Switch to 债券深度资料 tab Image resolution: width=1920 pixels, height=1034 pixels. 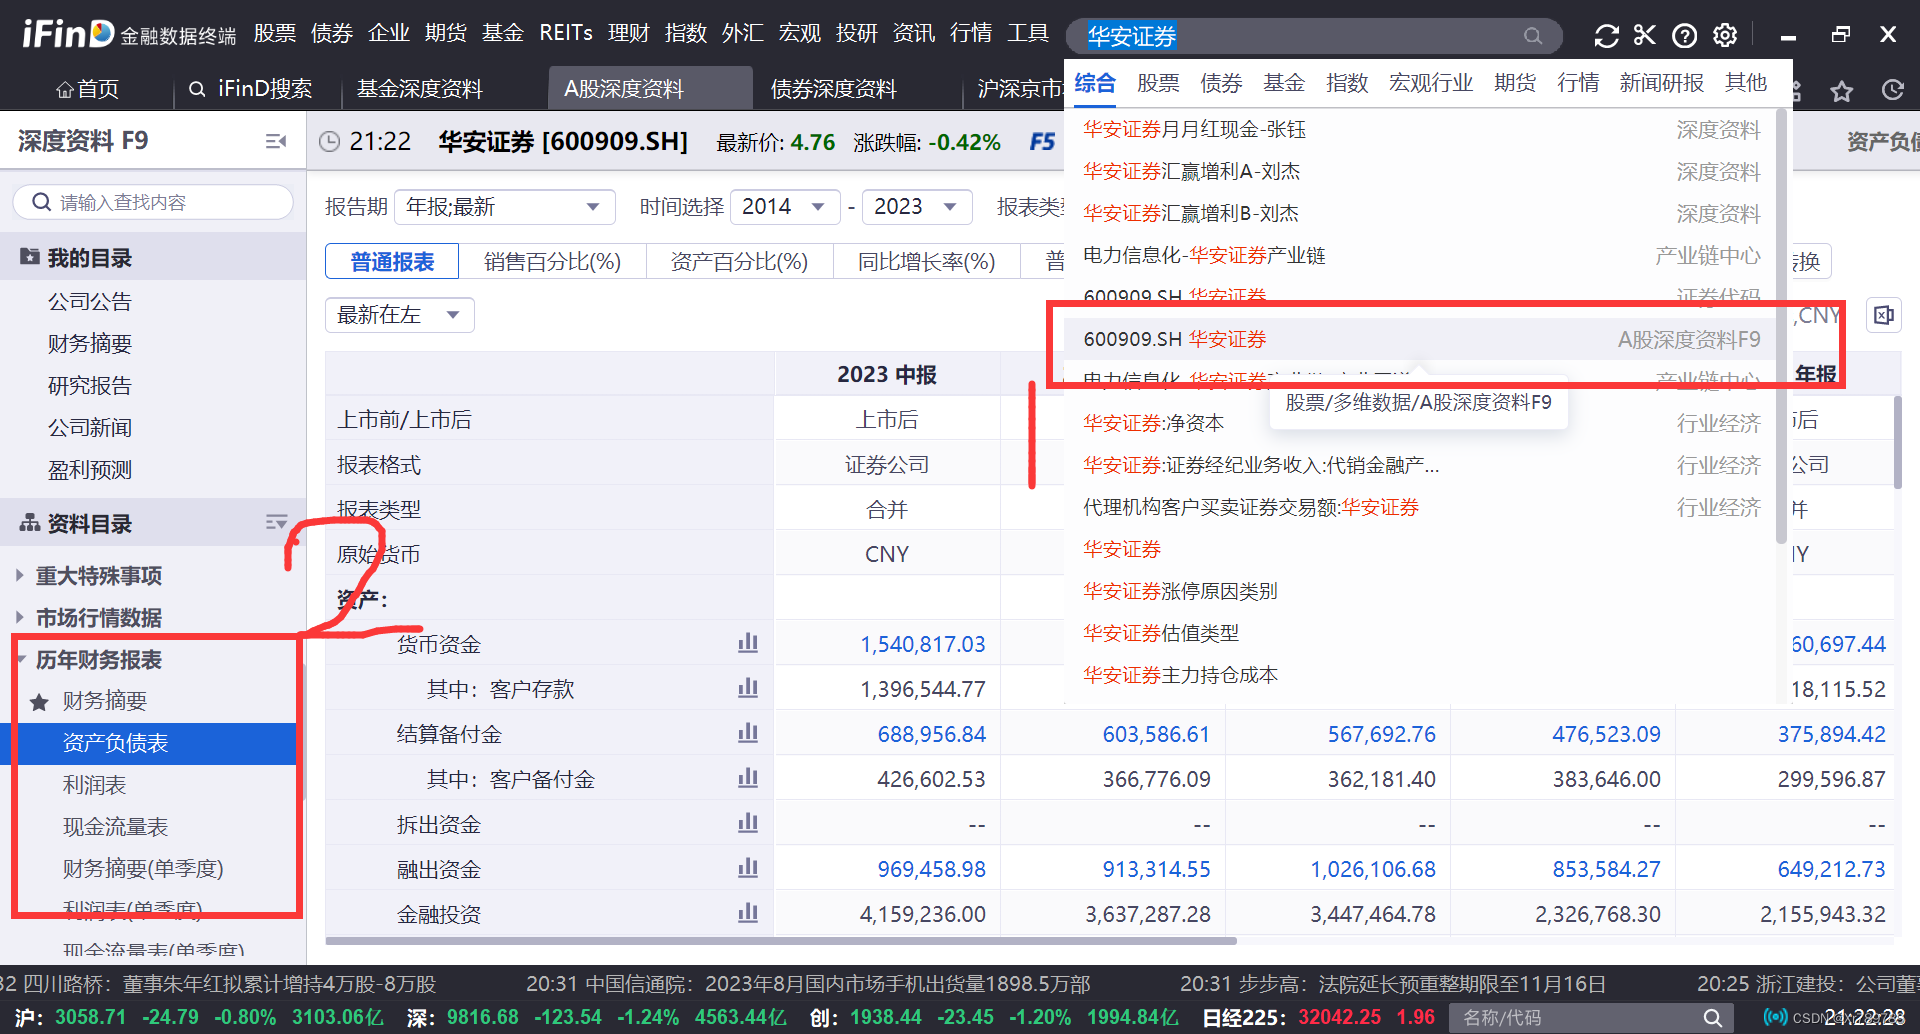pyautogui.click(x=834, y=89)
